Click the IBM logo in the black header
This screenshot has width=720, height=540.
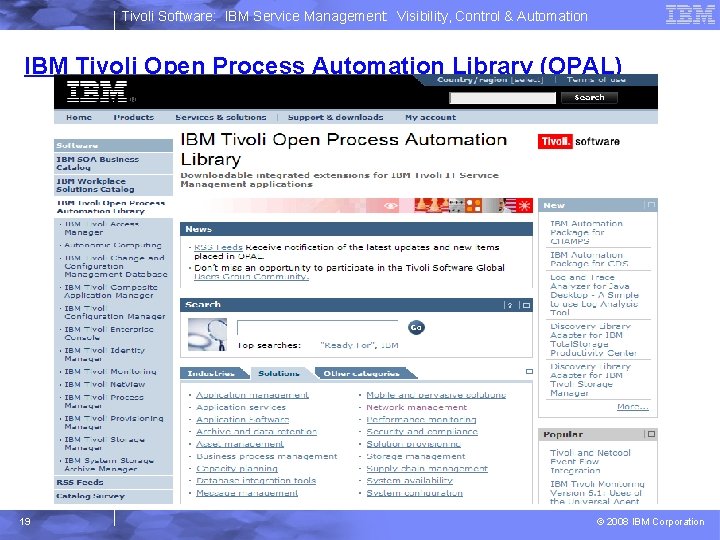pyautogui.click(x=97, y=91)
